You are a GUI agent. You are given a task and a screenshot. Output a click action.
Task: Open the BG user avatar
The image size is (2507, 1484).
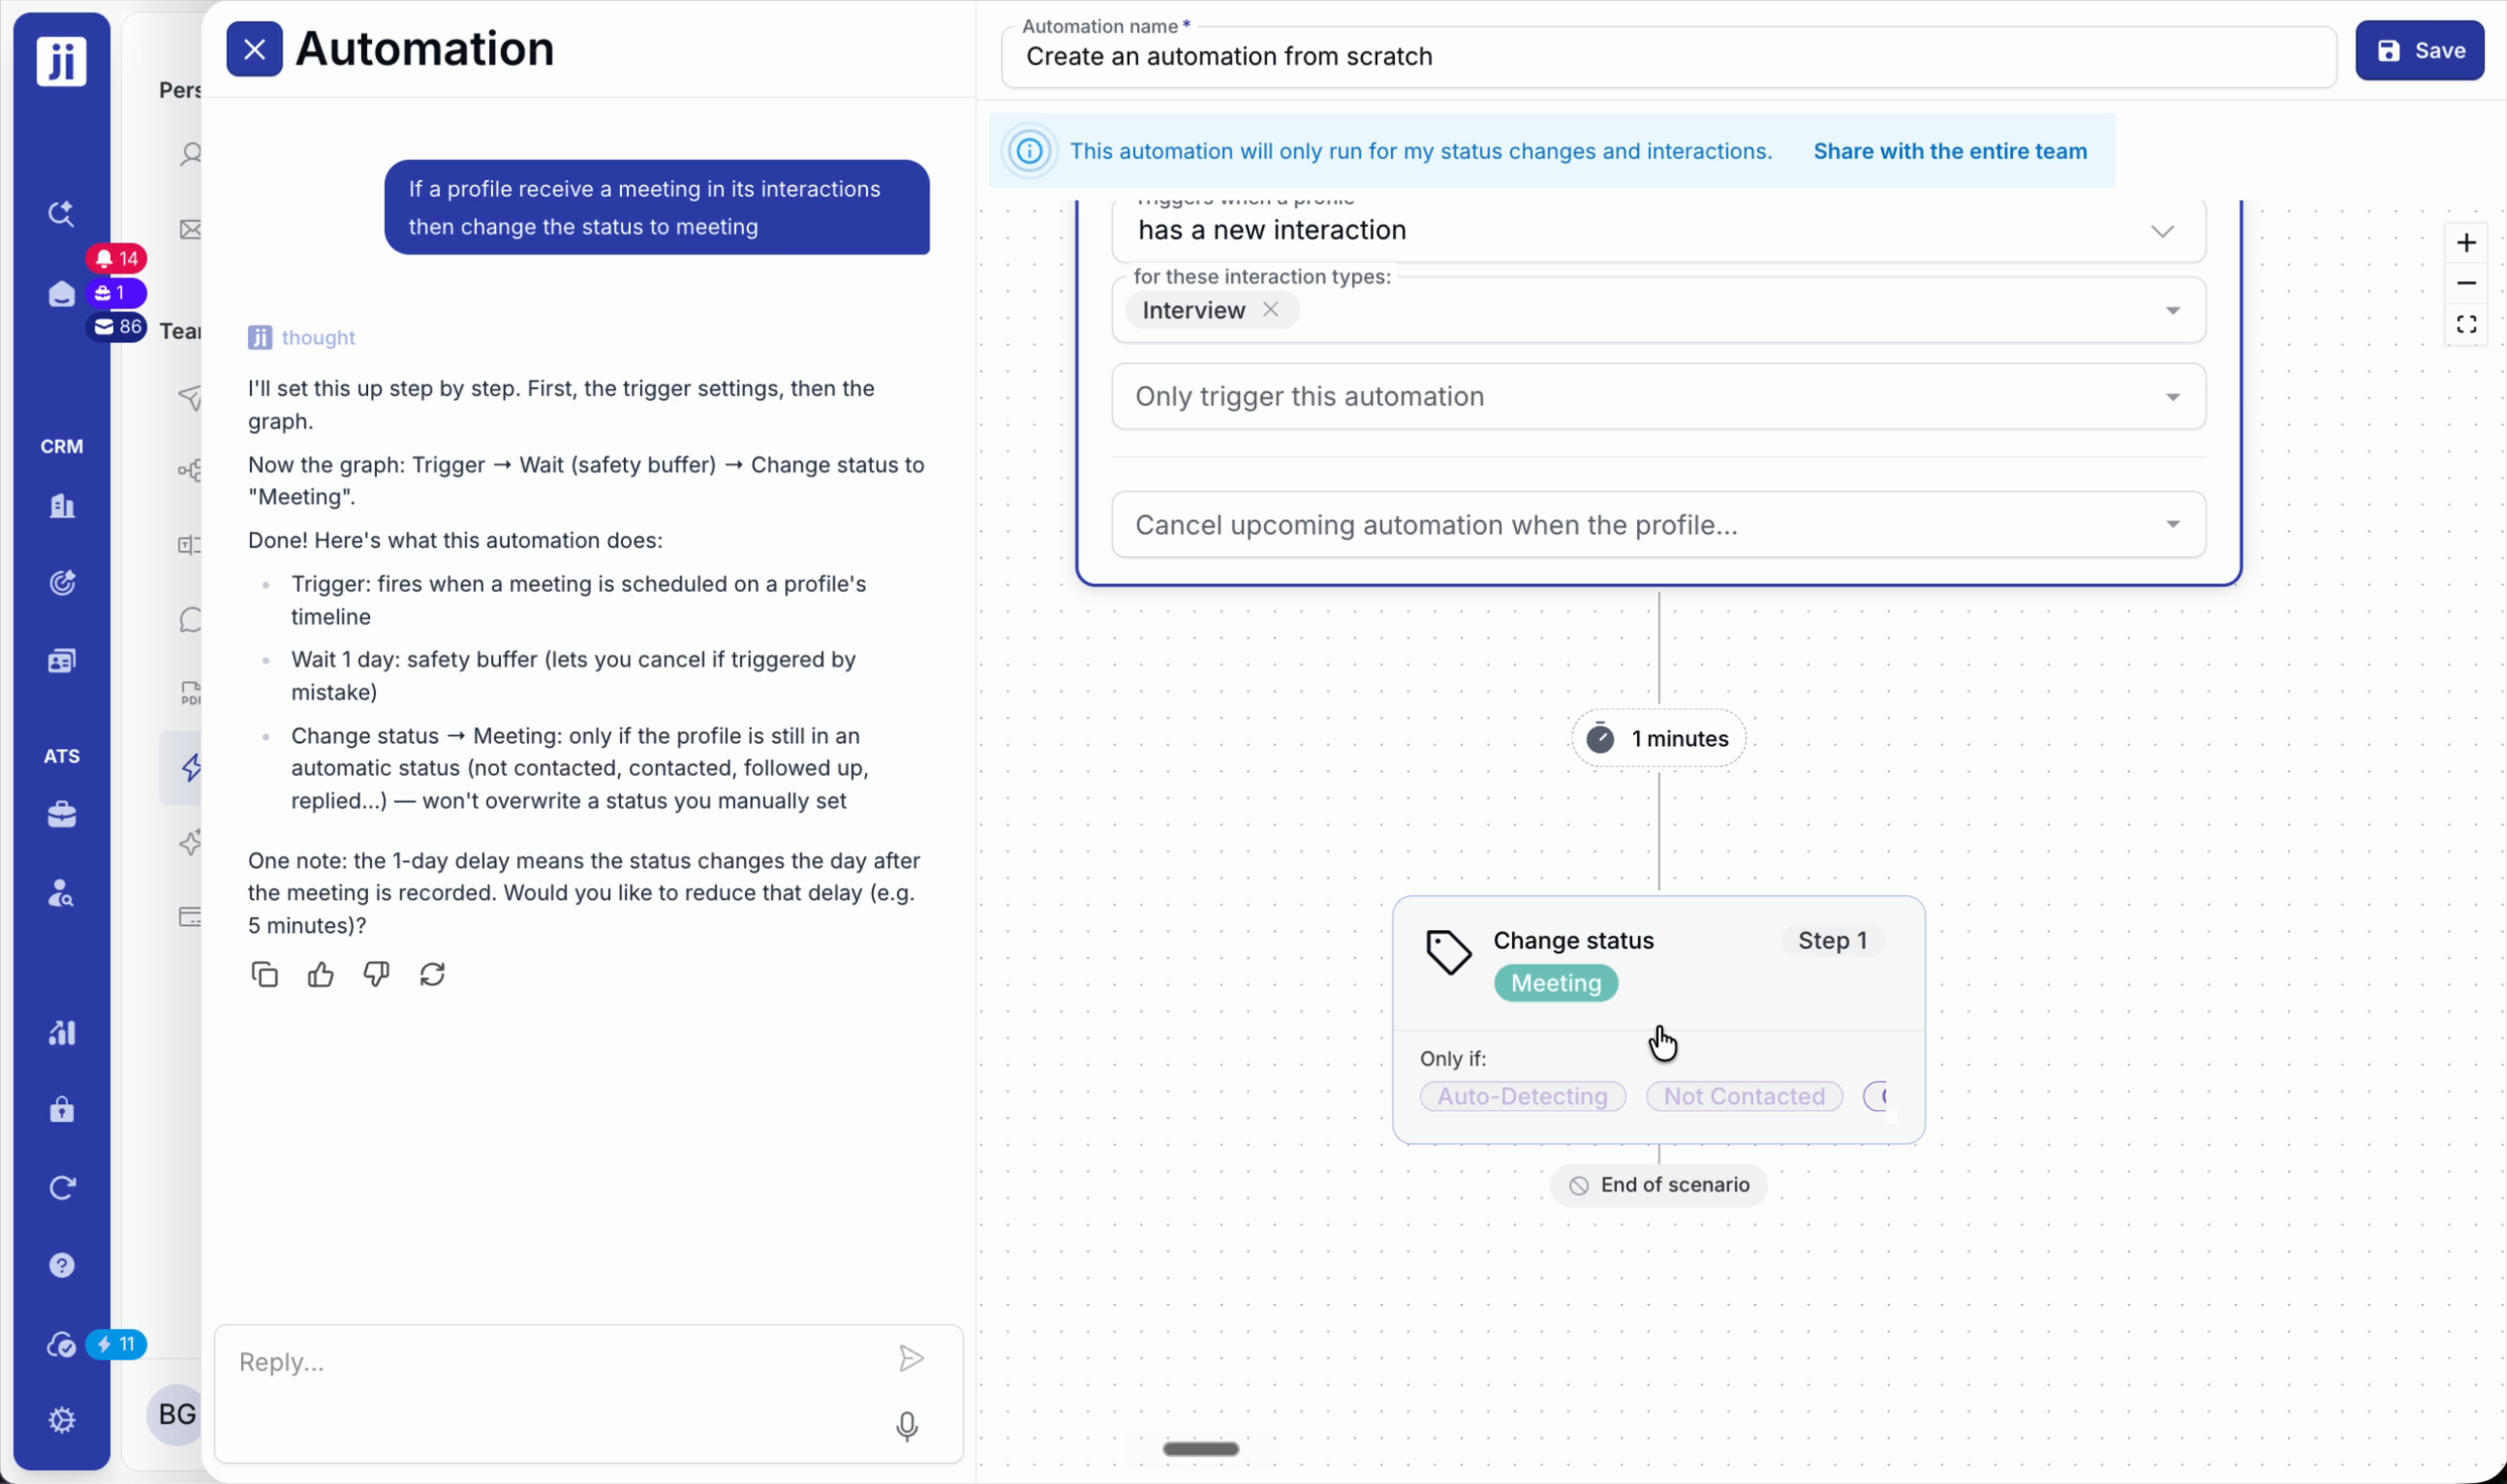[177, 1414]
